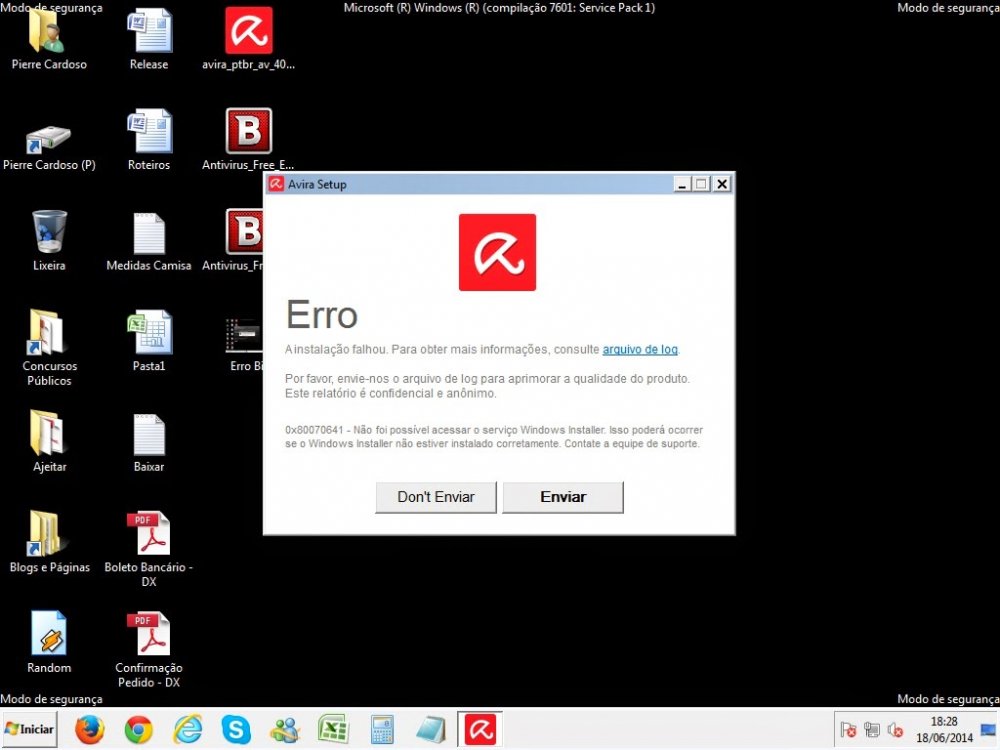
Task: Click the muted volume tray icon
Action: pyautogui.click(x=895, y=730)
